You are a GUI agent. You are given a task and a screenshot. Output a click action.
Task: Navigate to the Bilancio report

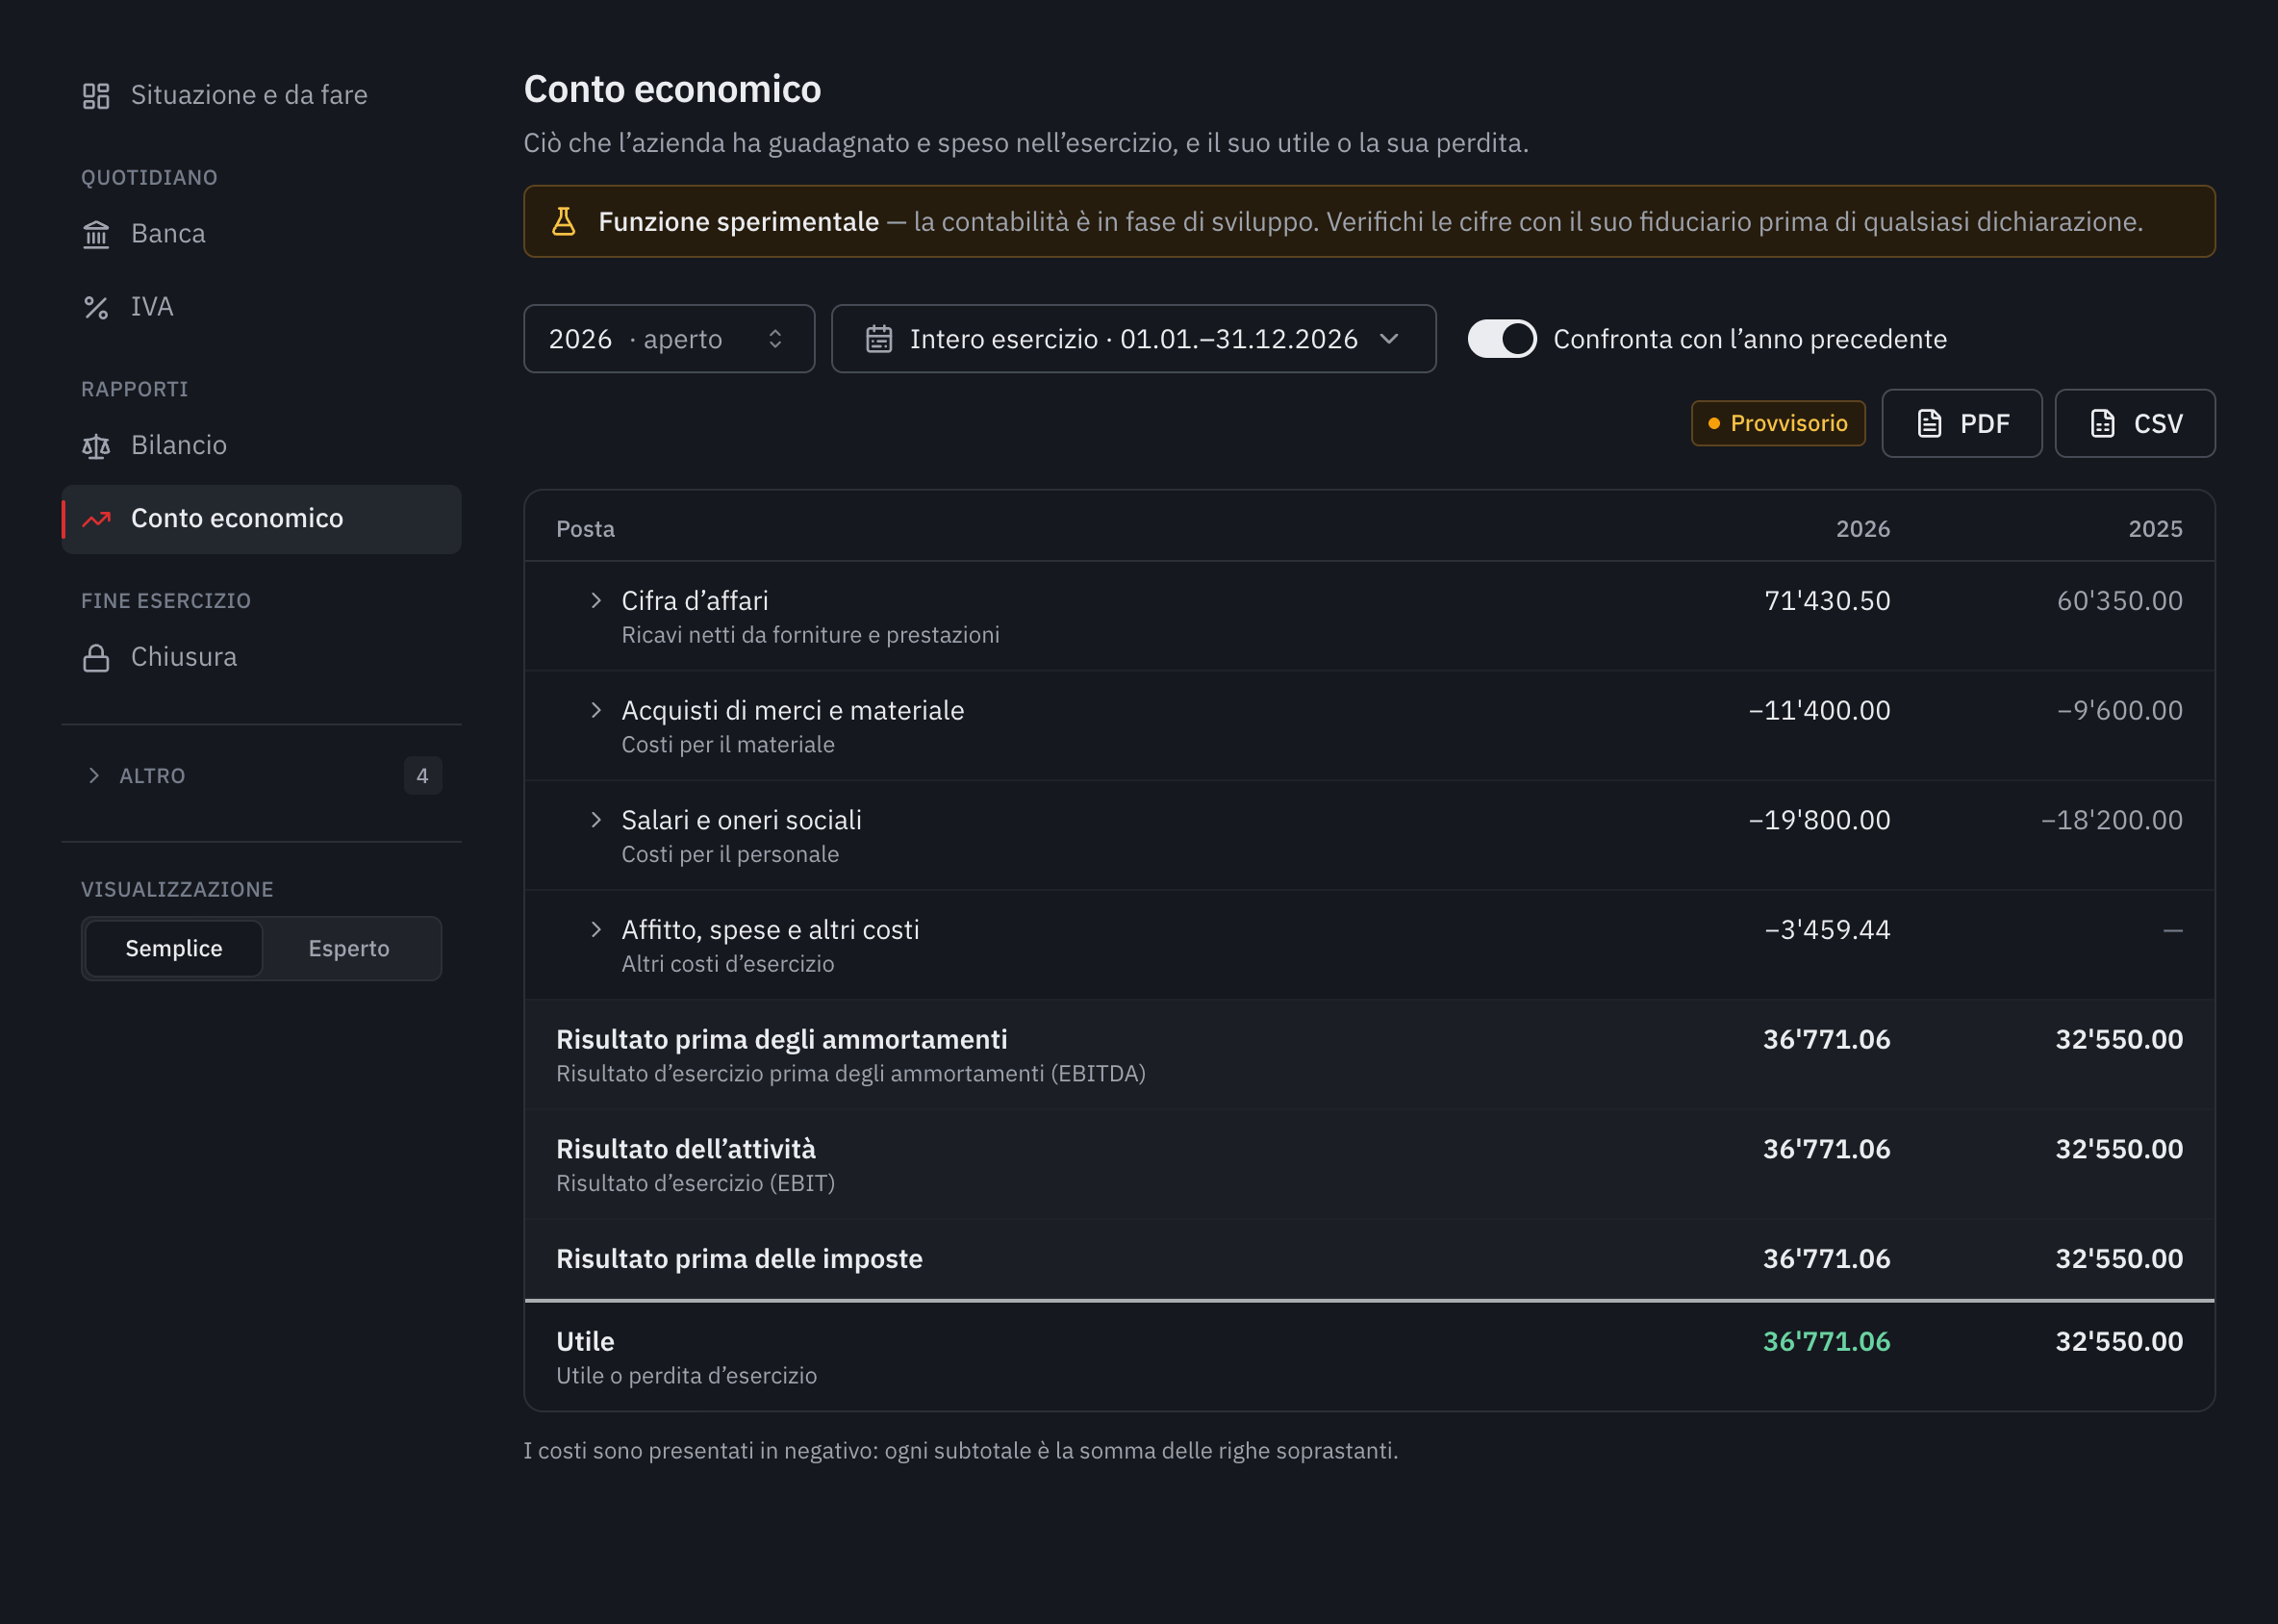[261, 446]
